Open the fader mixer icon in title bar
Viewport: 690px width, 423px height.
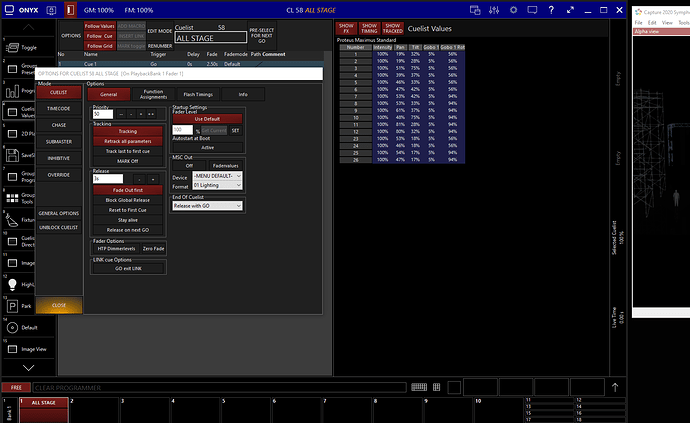click(x=494, y=10)
